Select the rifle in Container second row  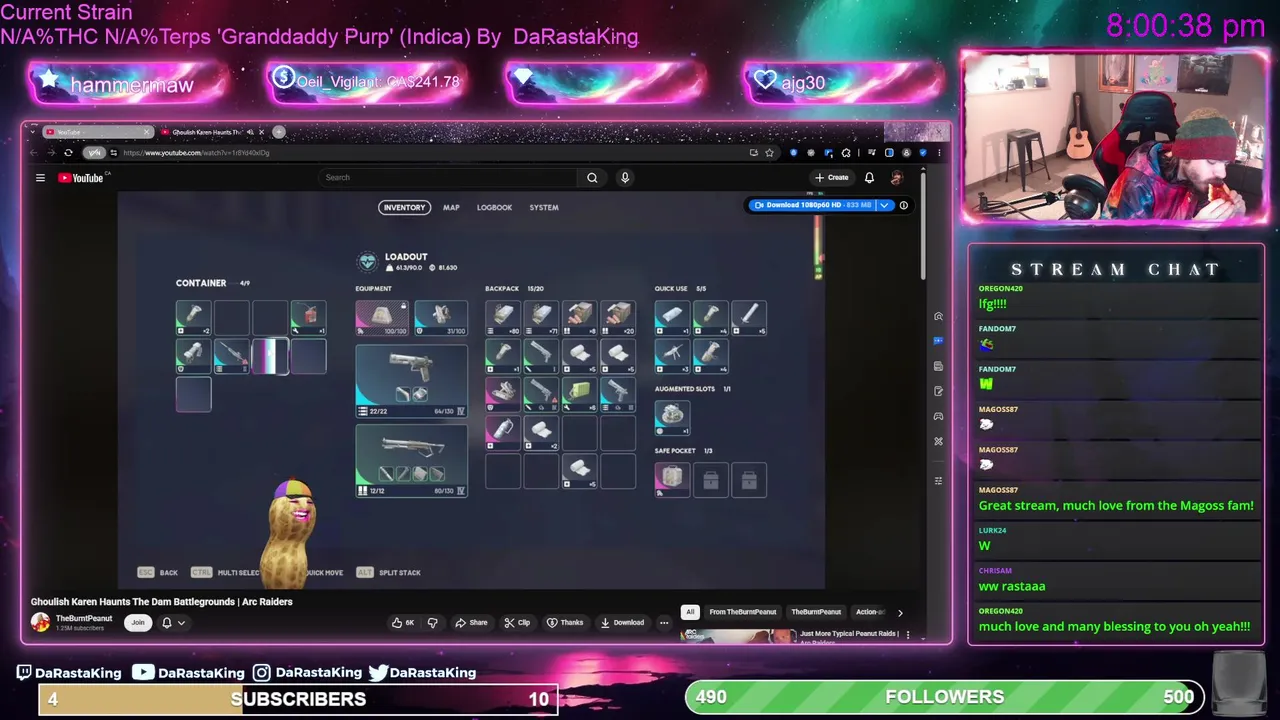click(231, 355)
